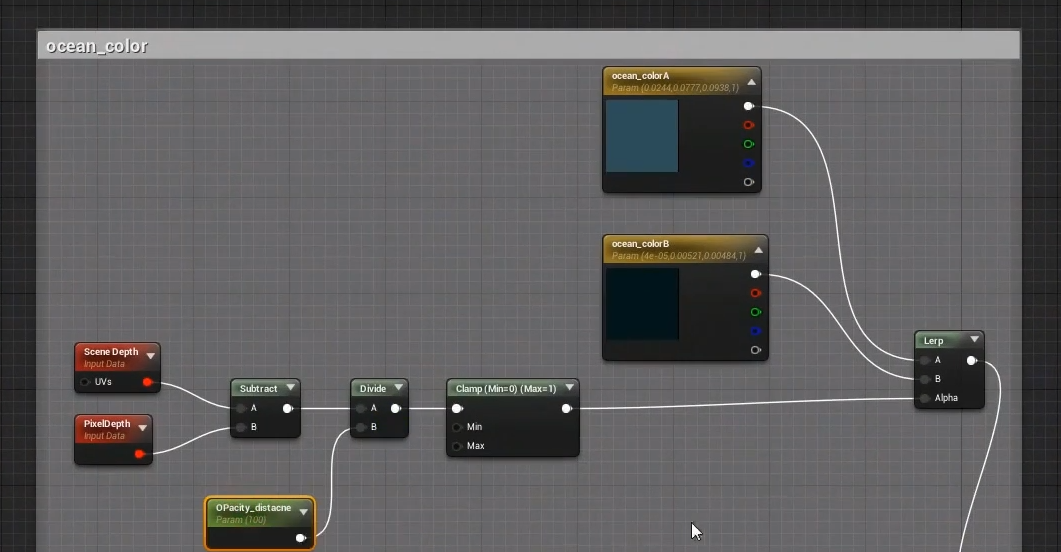This screenshot has width=1061, height=552.
Task: Expand the Divide node arrow
Action: click(x=399, y=388)
